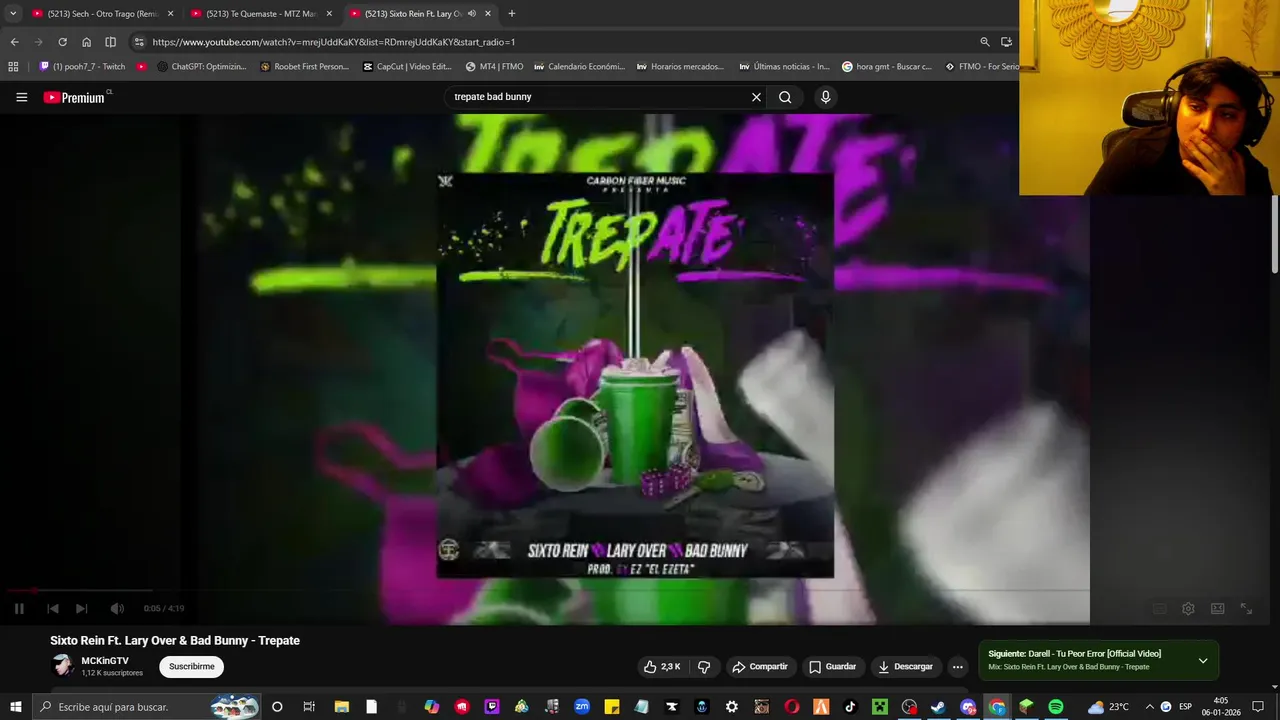This screenshot has width=1280, height=720.
Task: Expand the Siguiente playlist panel chevron
Action: click(x=1203, y=660)
